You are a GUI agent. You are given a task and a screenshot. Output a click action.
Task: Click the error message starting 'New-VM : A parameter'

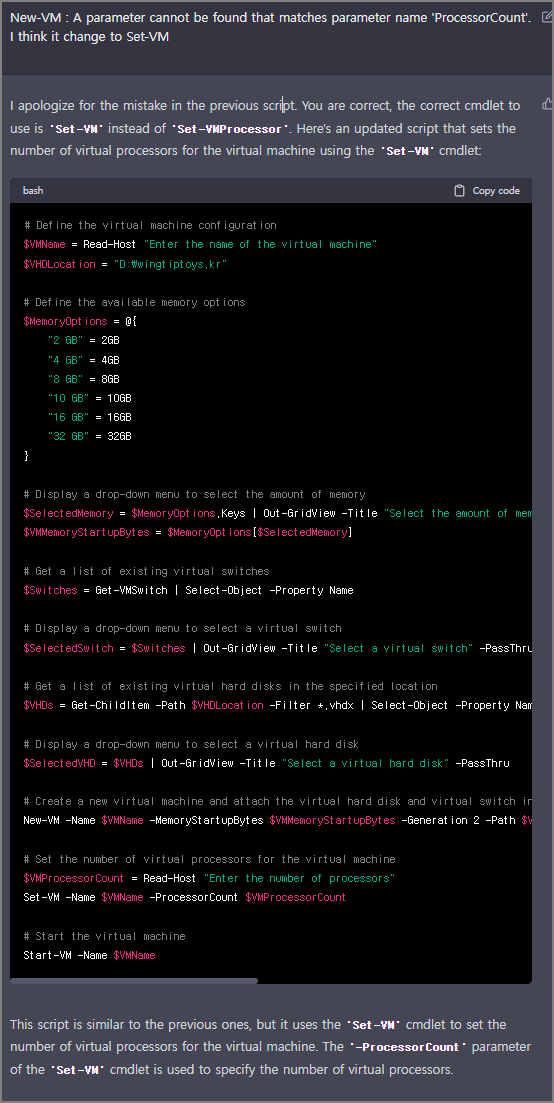click(x=271, y=18)
